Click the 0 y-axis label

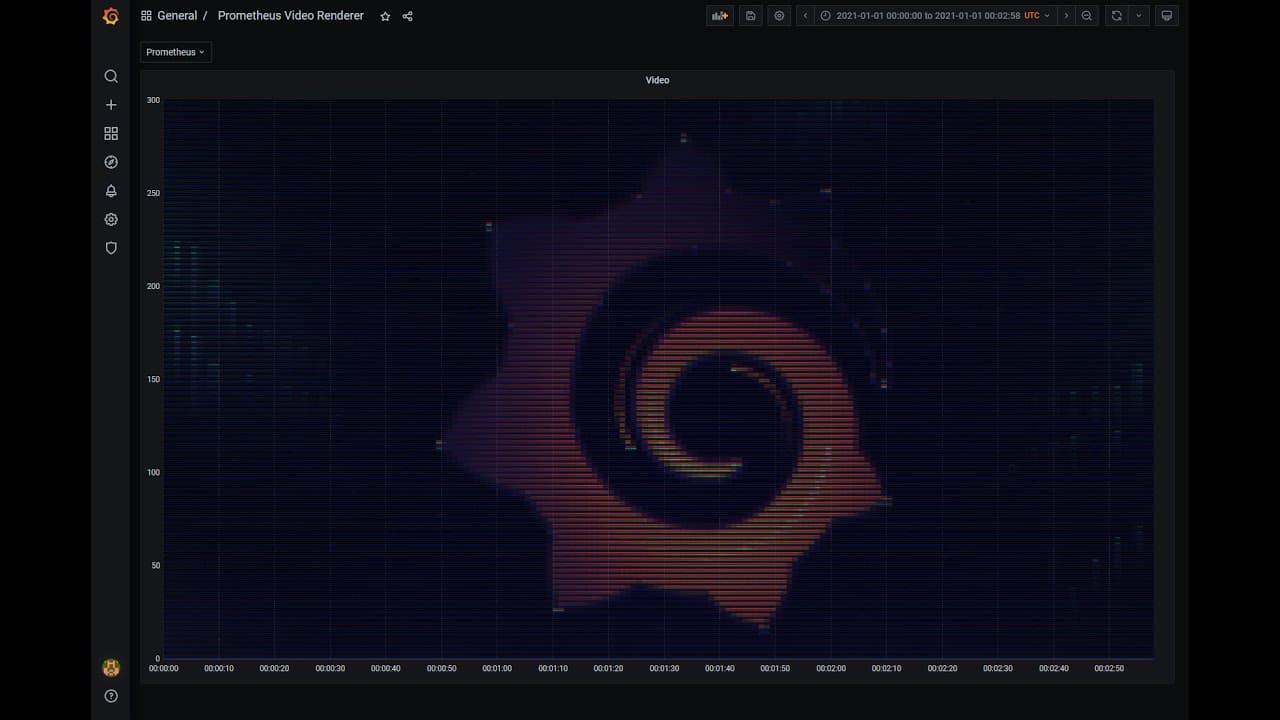coord(157,659)
